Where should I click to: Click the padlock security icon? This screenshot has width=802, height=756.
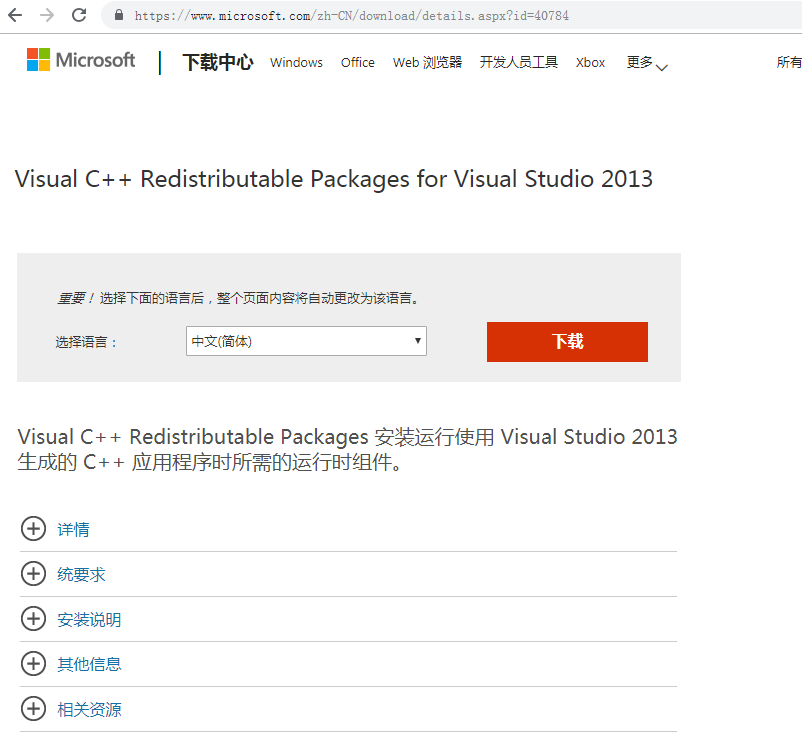click(119, 16)
